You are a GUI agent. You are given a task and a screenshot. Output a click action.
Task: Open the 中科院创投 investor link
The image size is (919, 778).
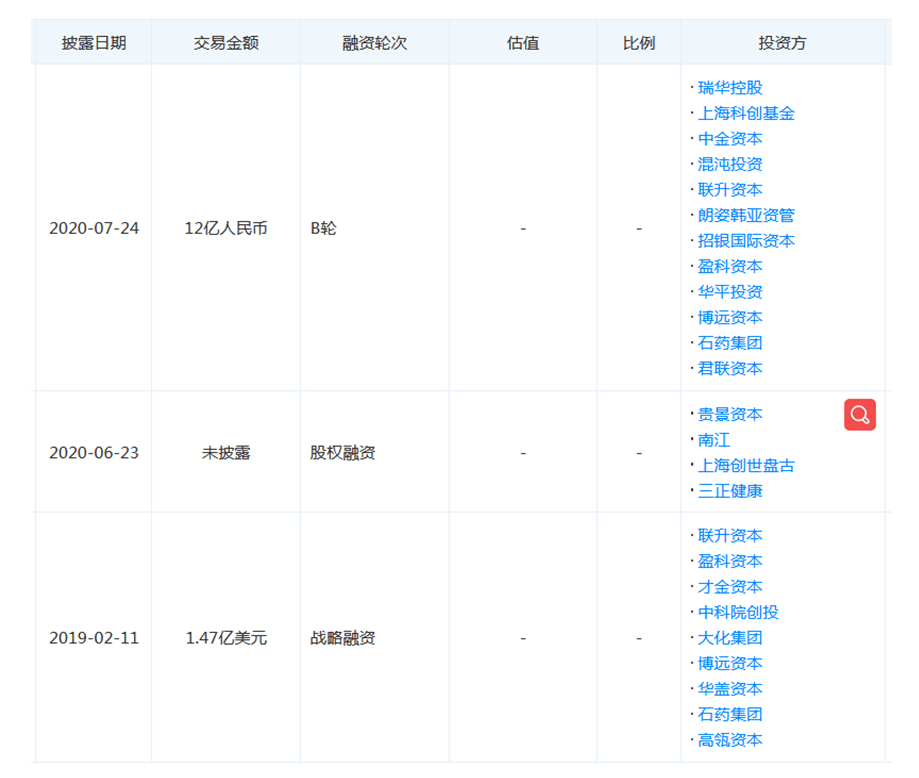pyautogui.click(x=738, y=612)
